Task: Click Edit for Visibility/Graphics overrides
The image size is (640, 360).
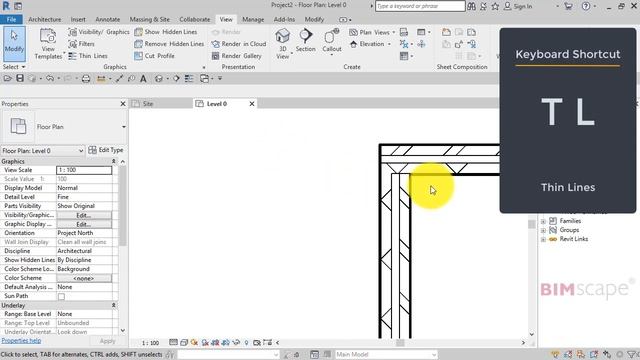Action: (x=84, y=215)
